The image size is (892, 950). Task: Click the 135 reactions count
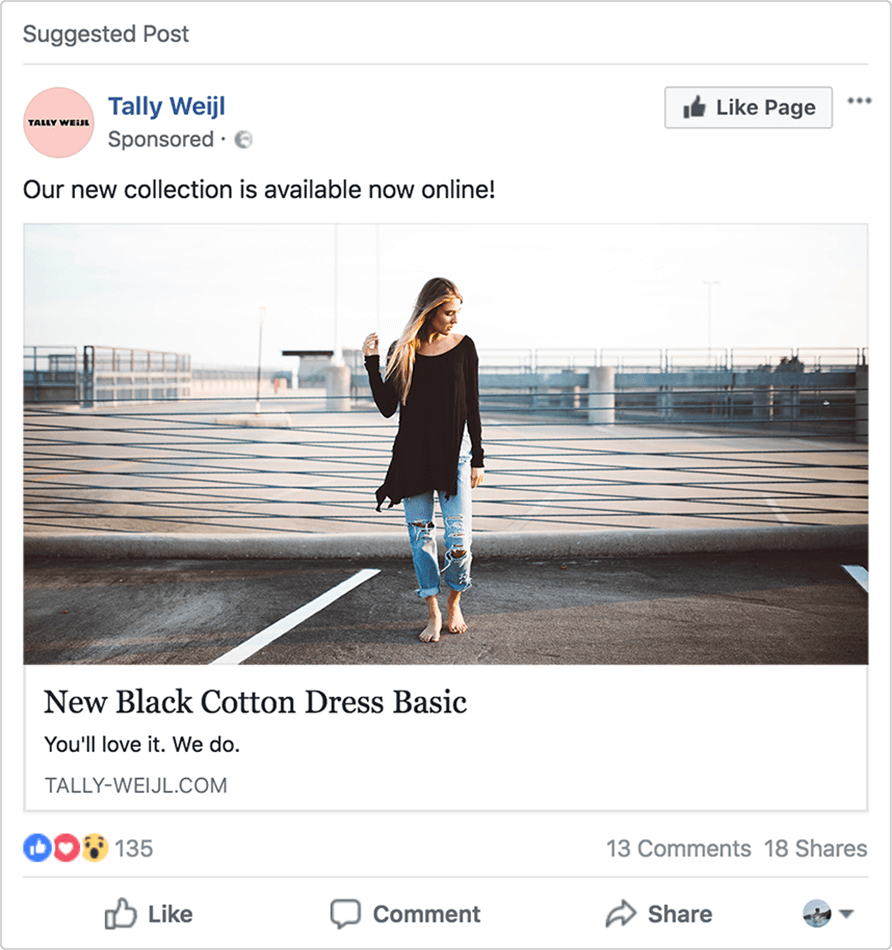(133, 848)
